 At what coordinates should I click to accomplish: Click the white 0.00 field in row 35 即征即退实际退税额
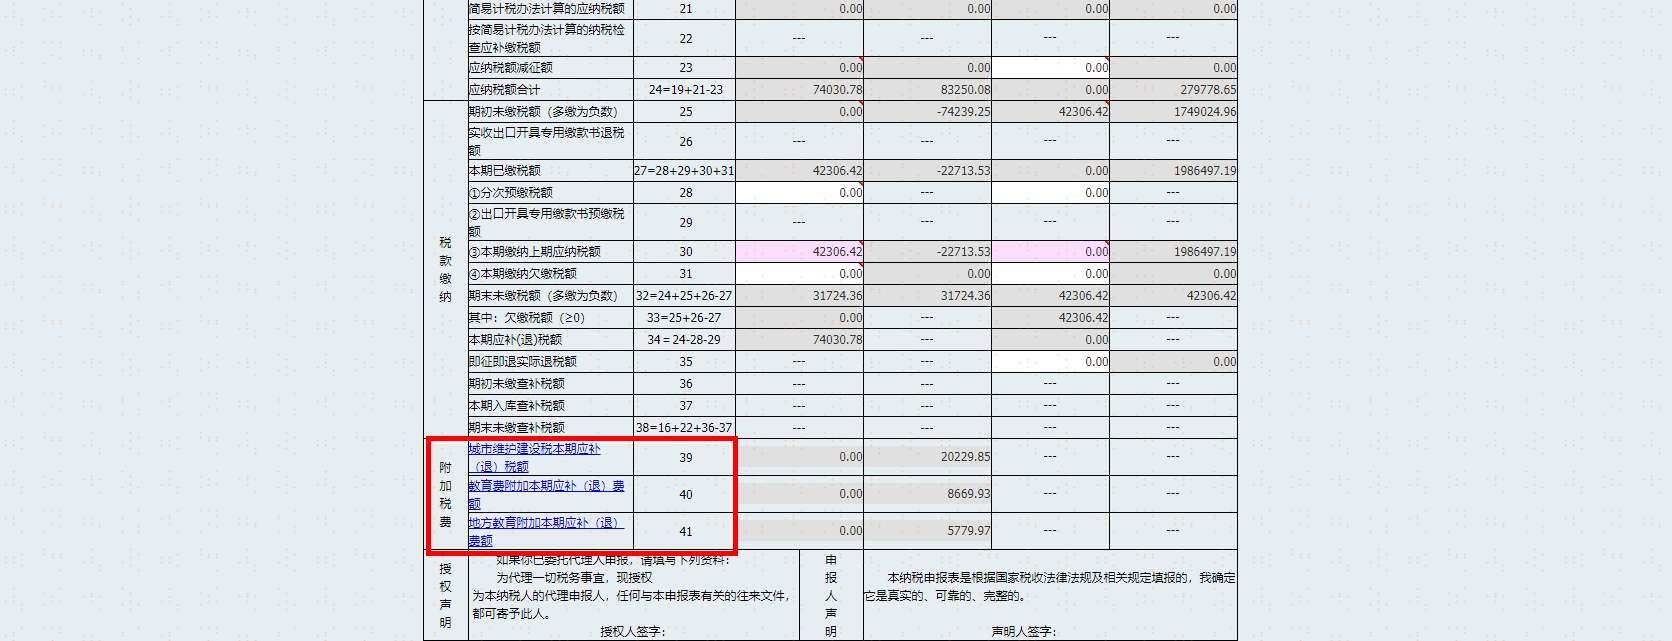(1050, 361)
